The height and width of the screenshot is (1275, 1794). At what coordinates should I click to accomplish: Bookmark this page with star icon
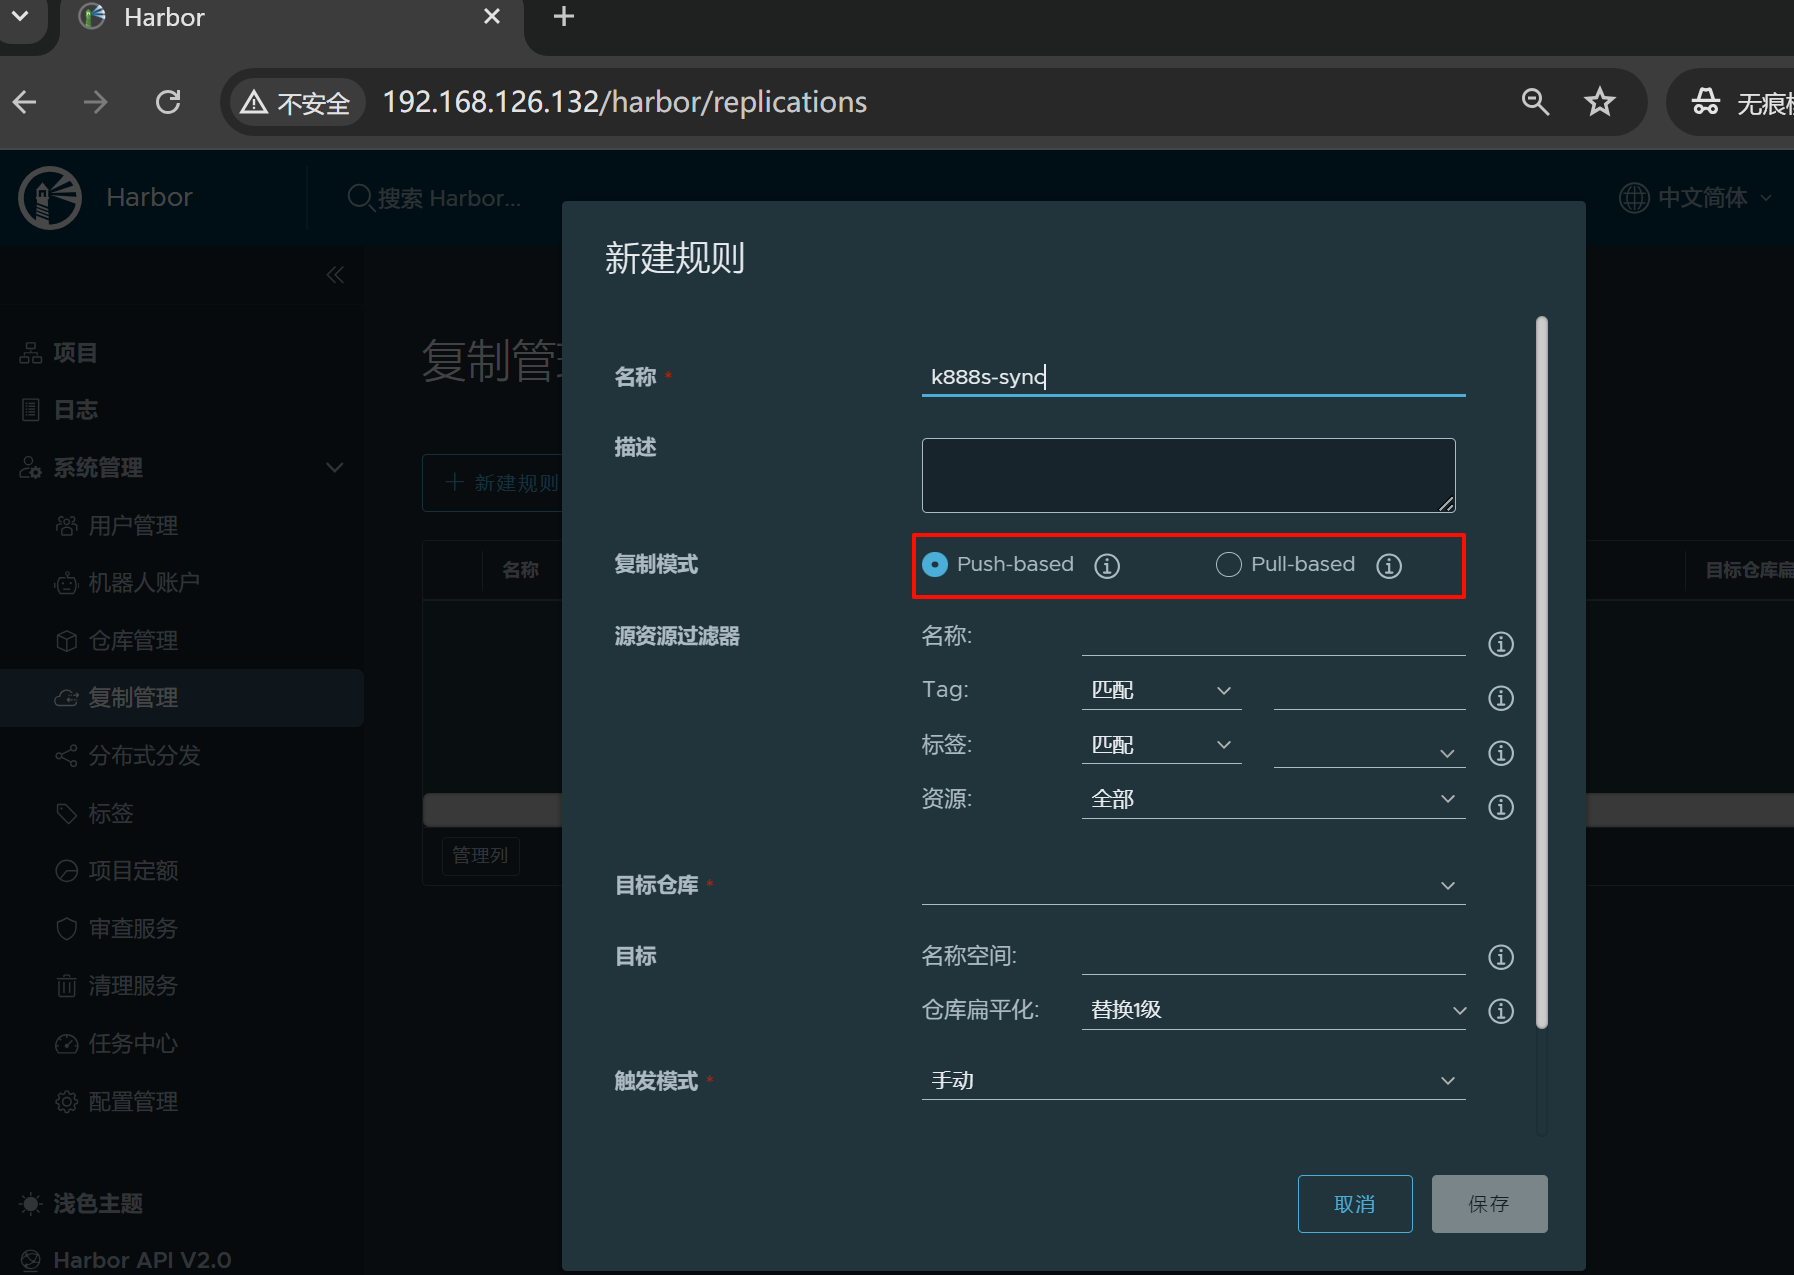pyautogui.click(x=1599, y=102)
